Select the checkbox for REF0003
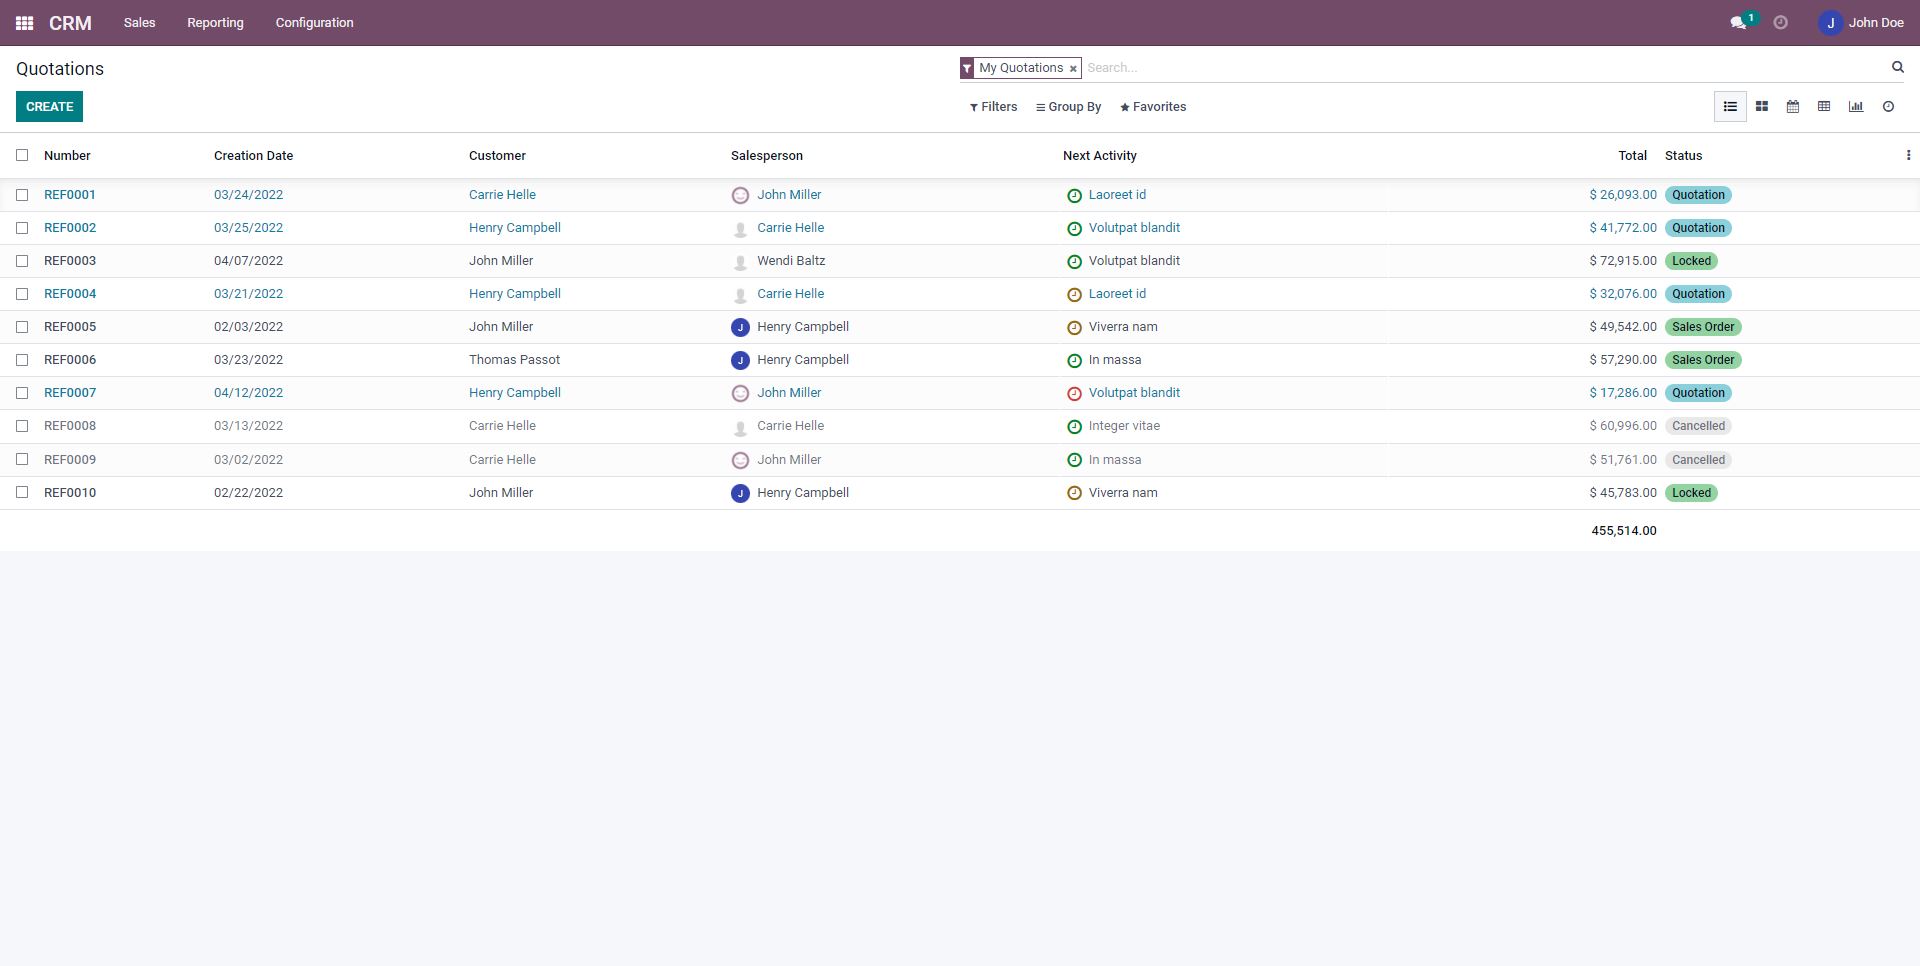1920x966 pixels. click(22, 261)
